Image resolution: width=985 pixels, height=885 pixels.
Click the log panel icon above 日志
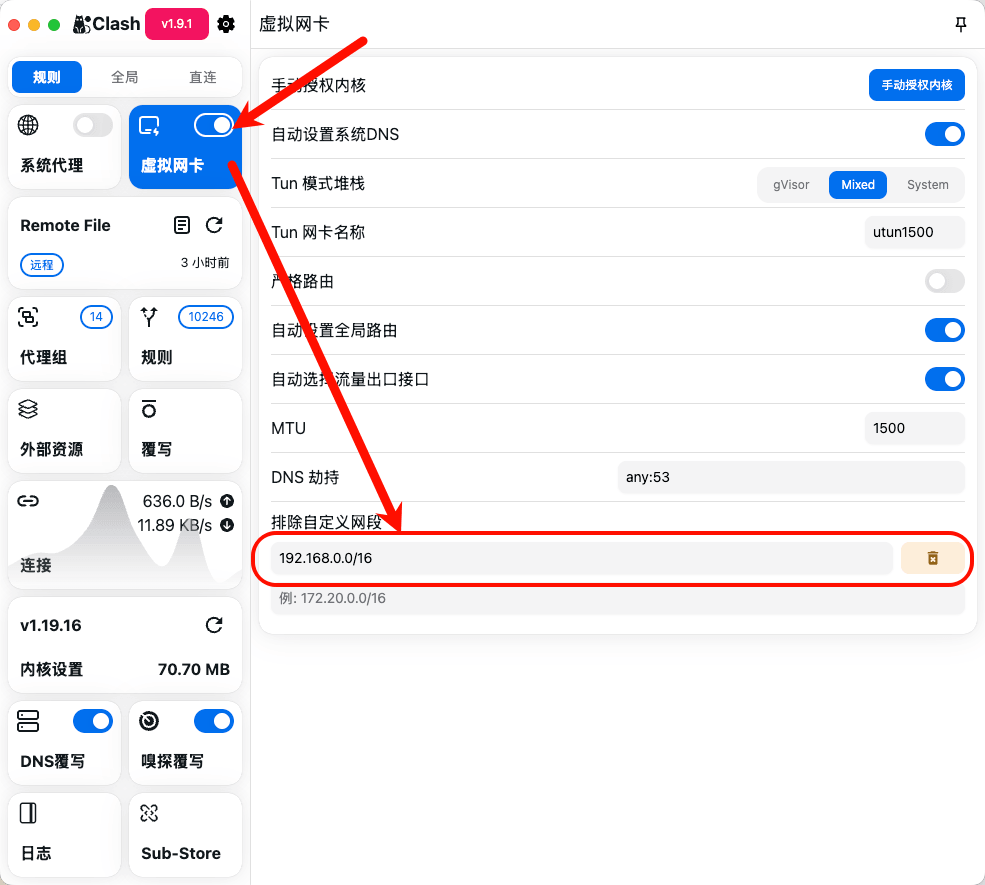point(28,813)
